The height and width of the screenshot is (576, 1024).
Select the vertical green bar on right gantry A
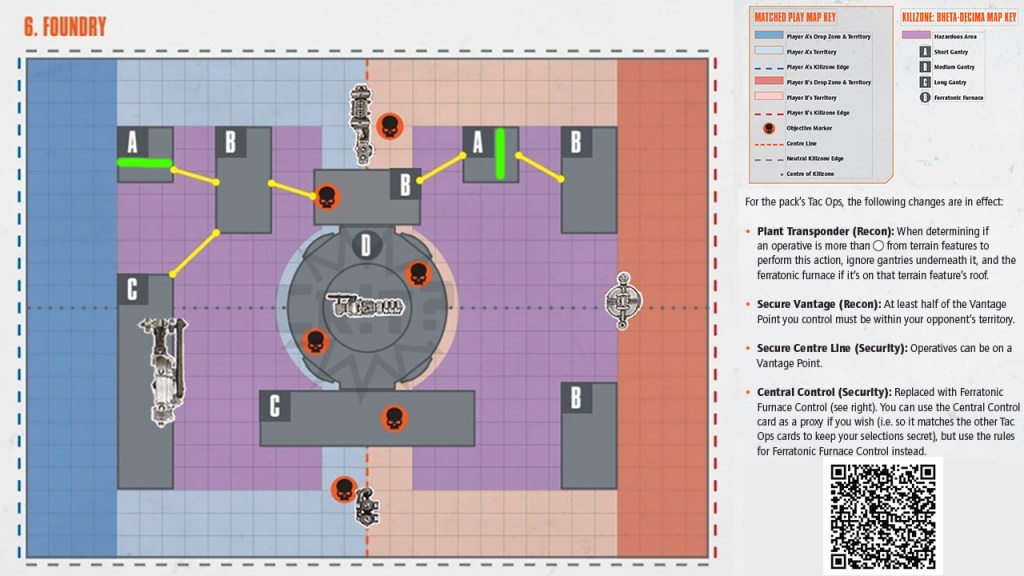coord(500,152)
